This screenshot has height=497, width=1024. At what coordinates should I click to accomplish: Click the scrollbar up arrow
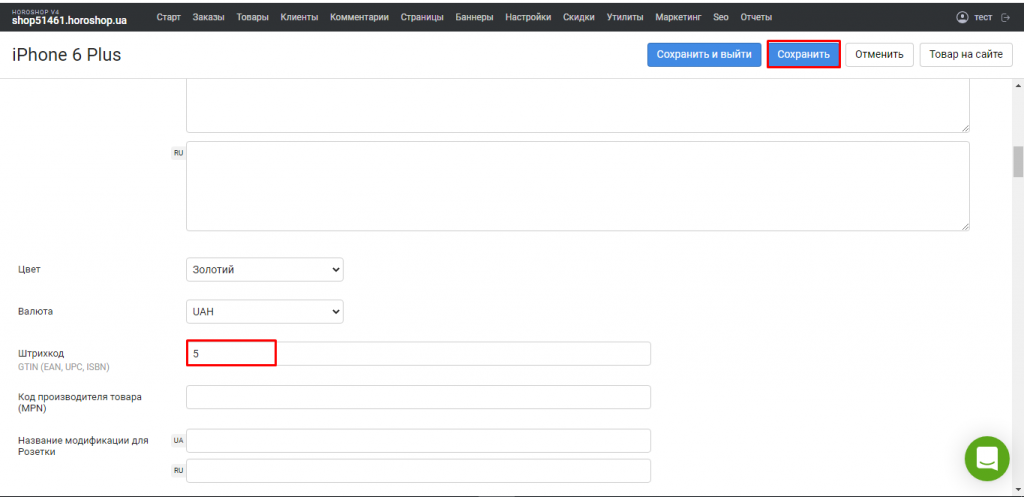click(x=1017, y=86)
